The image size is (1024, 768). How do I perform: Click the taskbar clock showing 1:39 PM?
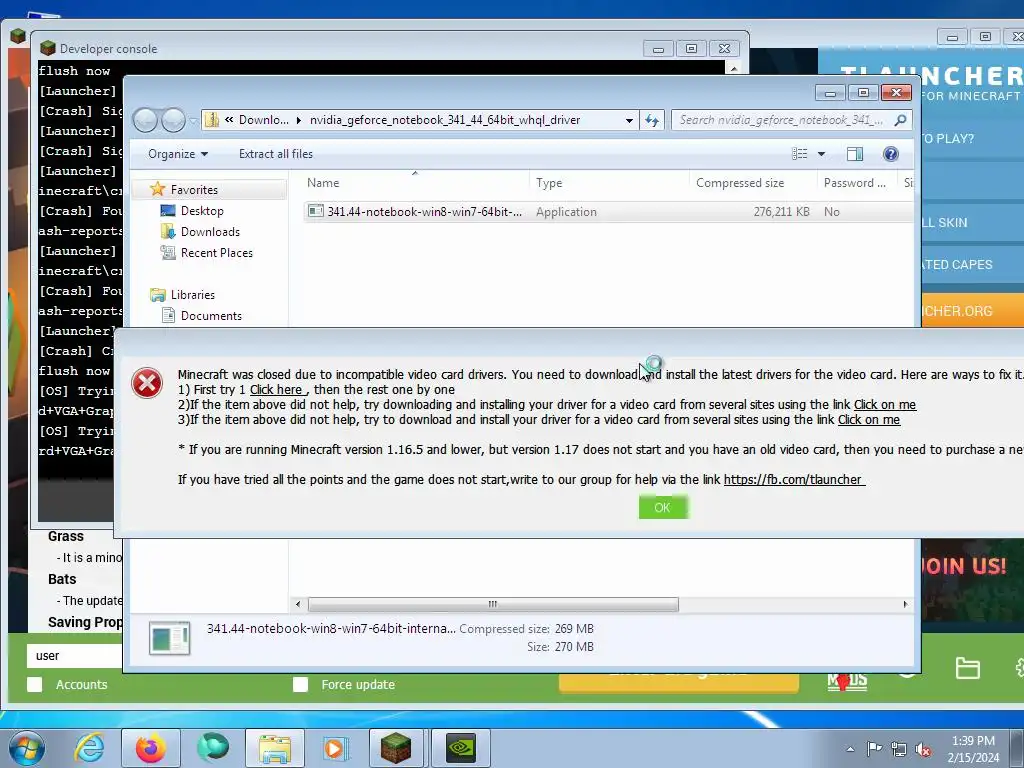click(x=973, y=749)
